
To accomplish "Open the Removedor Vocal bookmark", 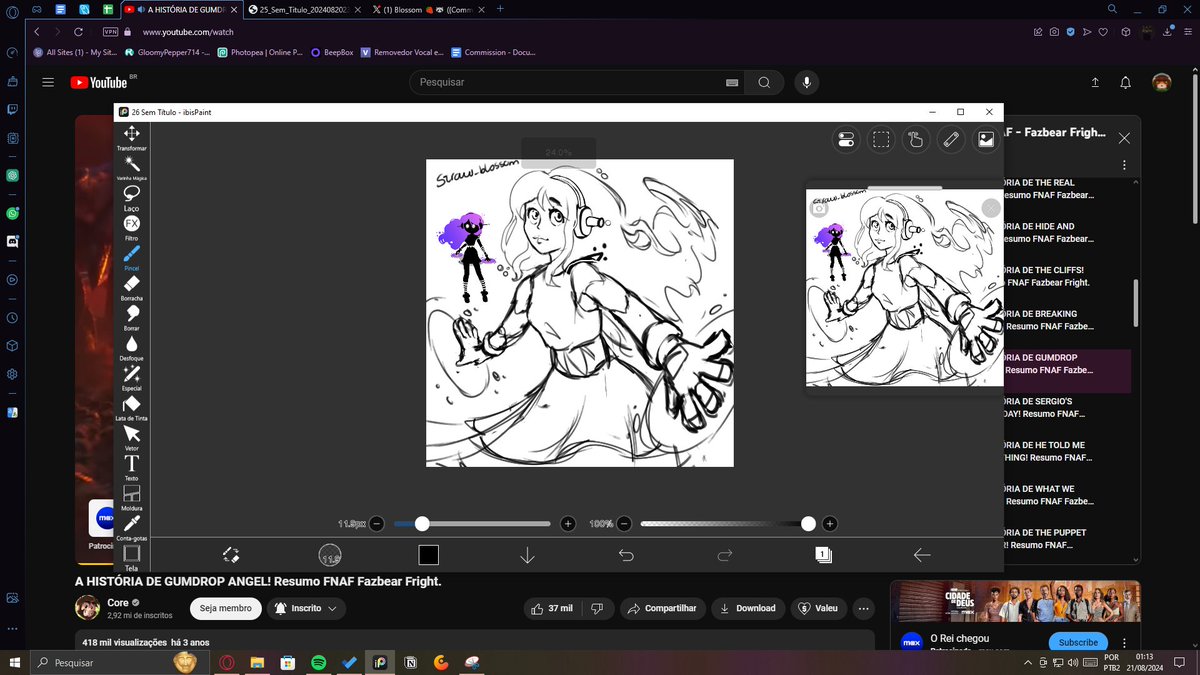I will point(401,52).
